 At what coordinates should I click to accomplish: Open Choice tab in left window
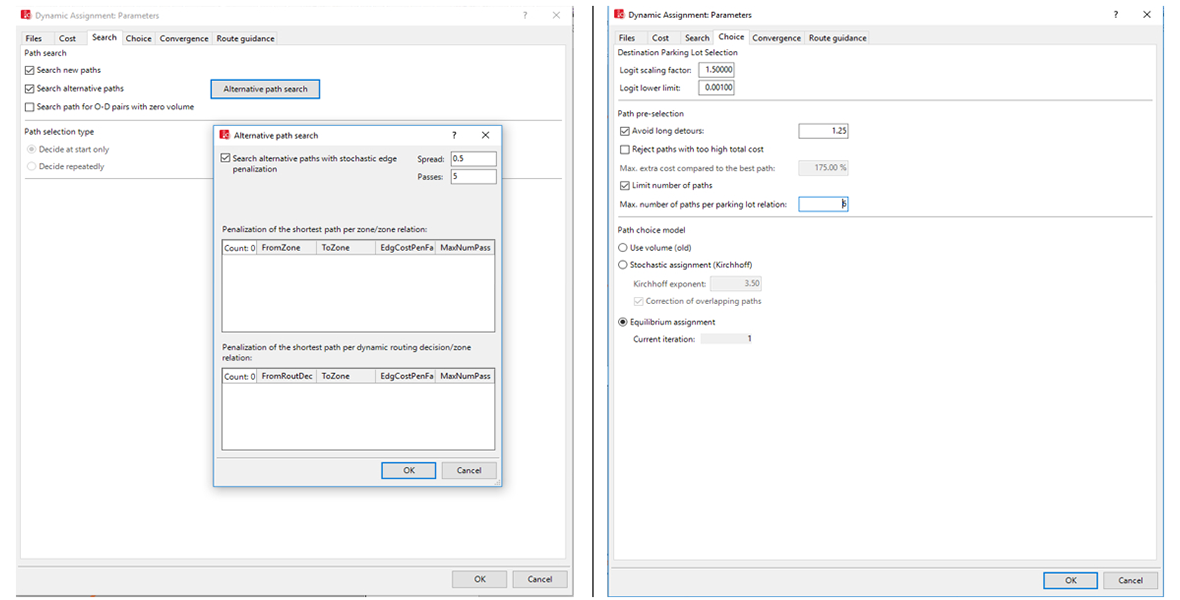point(138,38)
